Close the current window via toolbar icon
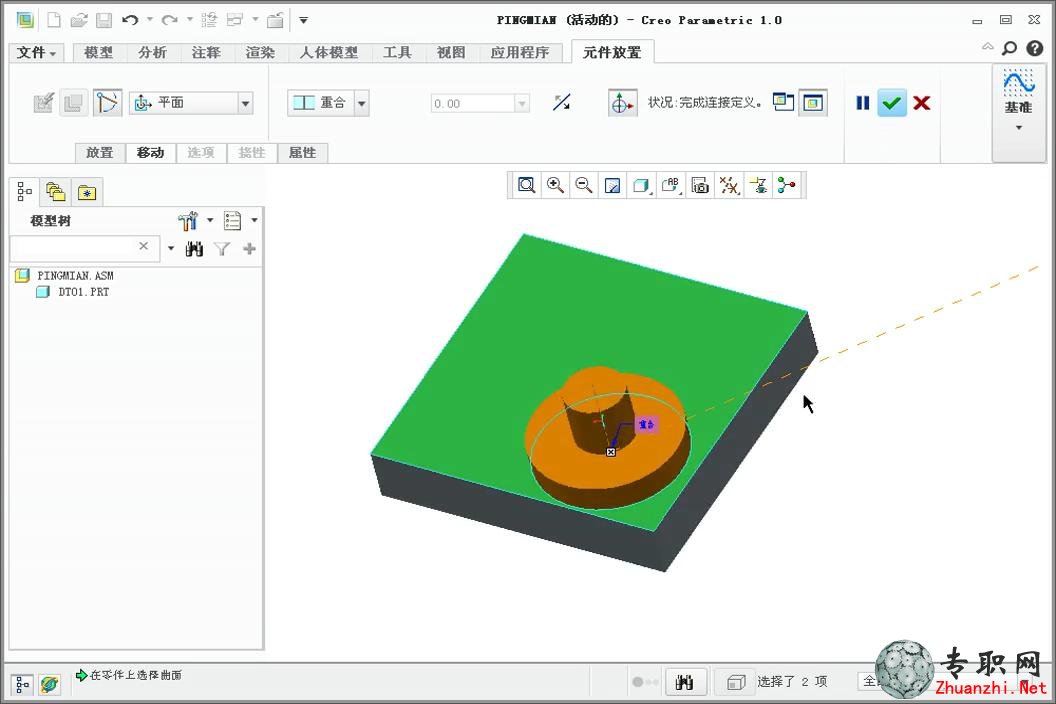The image size is (1056, 704). coord(275,20)
